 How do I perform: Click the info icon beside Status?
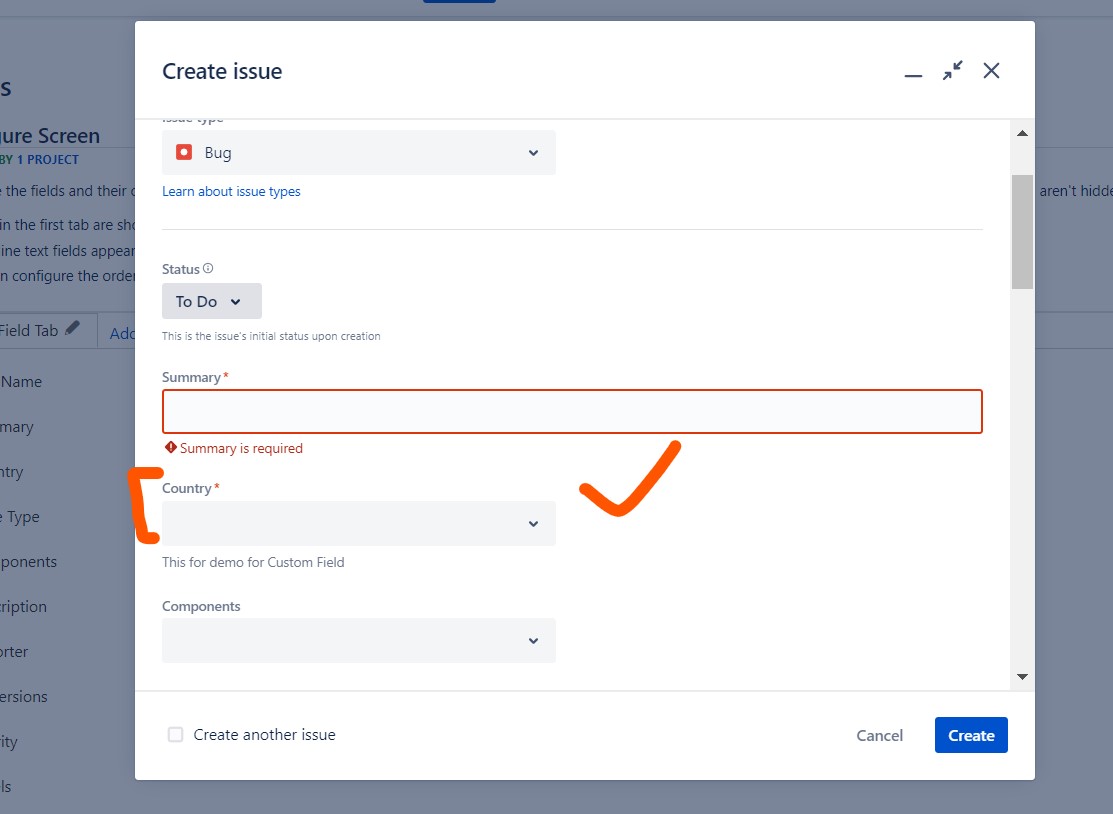tap(208, 269)
